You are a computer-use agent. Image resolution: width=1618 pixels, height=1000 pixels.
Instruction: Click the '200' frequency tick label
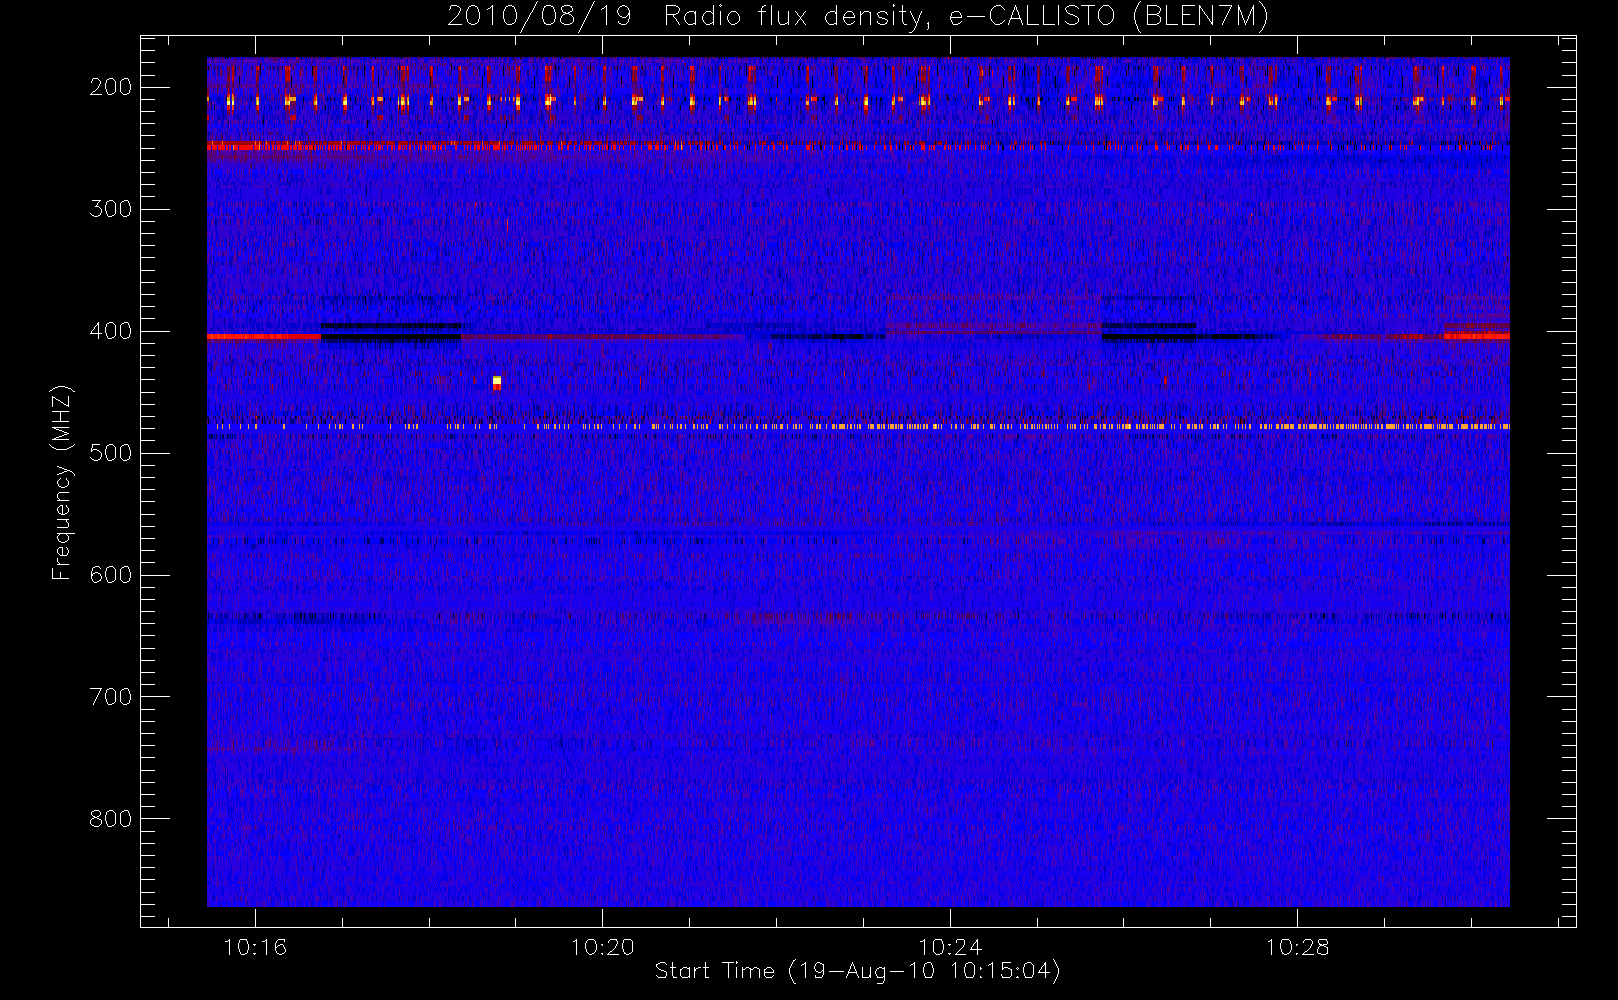click(111, 87)
